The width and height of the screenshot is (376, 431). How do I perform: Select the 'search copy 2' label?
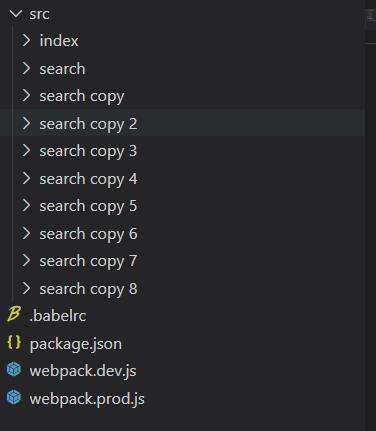pyautogui.click(x=88, y=124)
